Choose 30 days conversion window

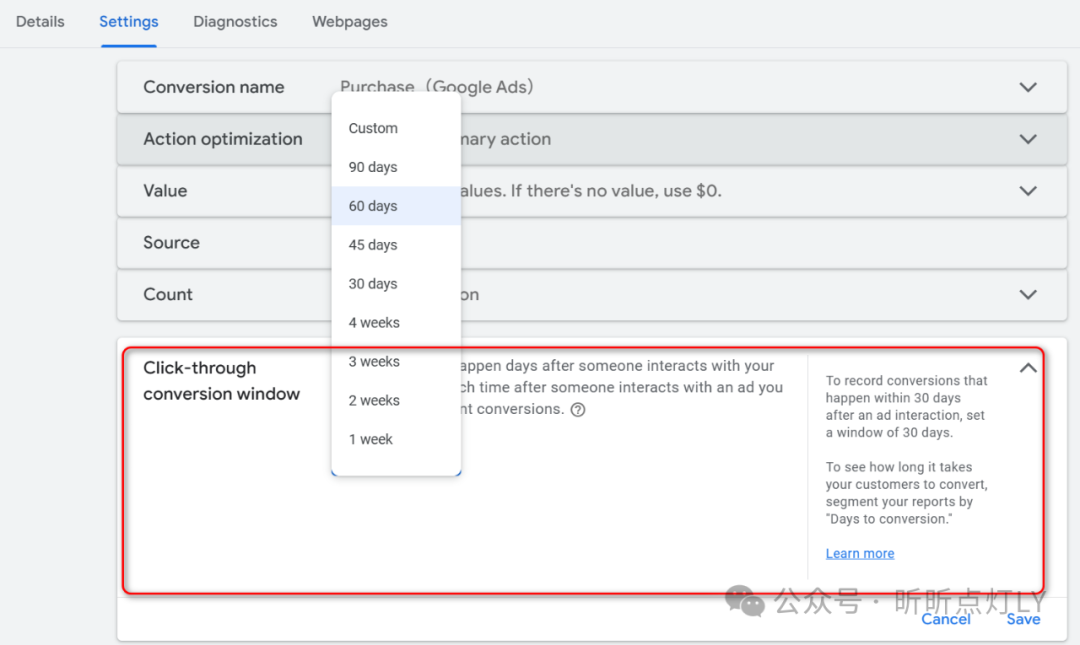coord(373,284)
